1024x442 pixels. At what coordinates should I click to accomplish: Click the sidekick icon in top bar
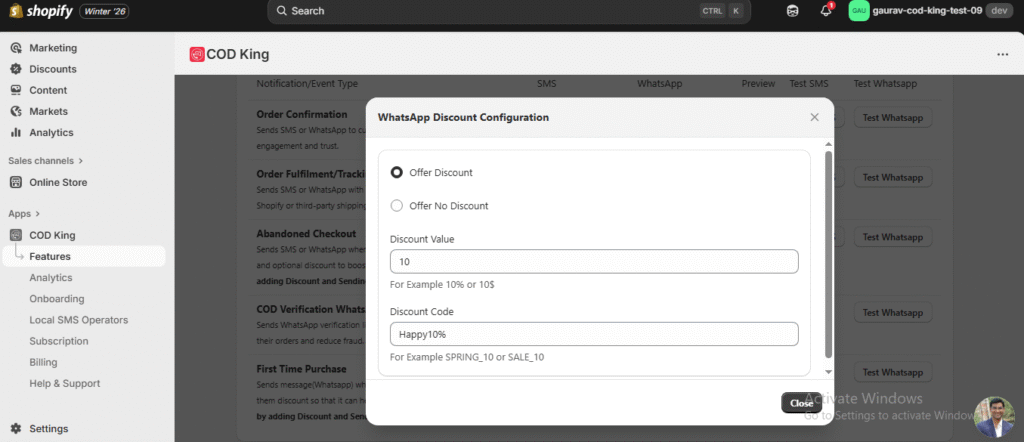[793, 11]
